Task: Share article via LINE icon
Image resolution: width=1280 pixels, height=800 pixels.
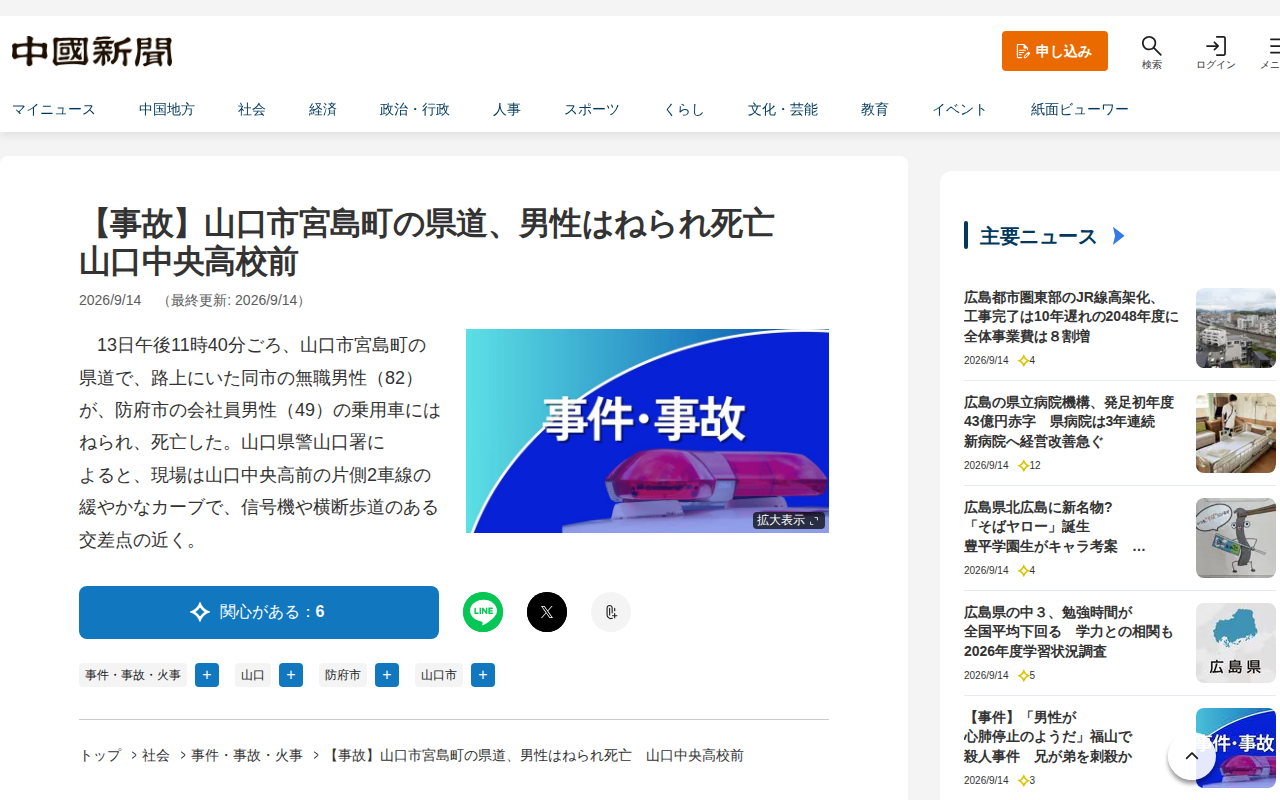Action: point(483,612)
